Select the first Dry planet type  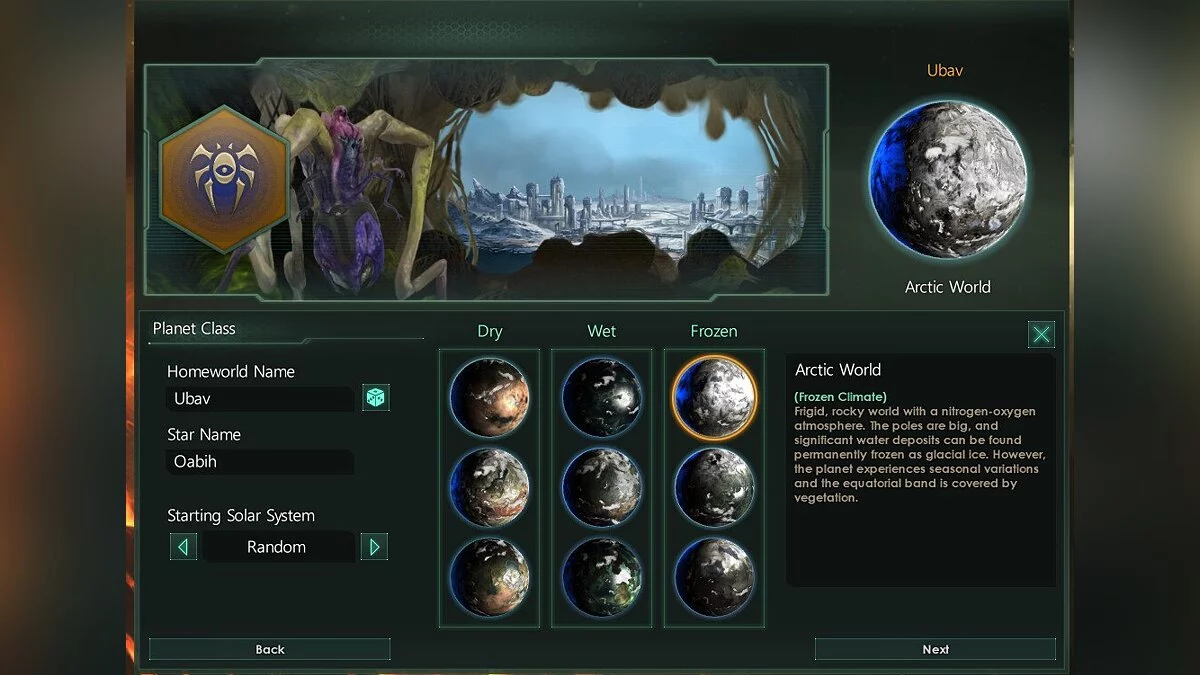tap(490, 397)
